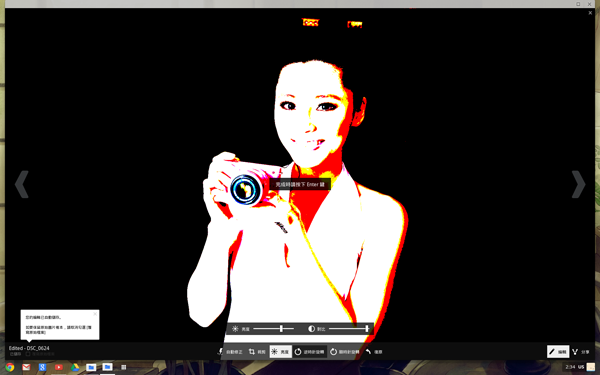Click the user avatar in system tray
This screenshot has width=600, height=375.
[x=590, y=367]
